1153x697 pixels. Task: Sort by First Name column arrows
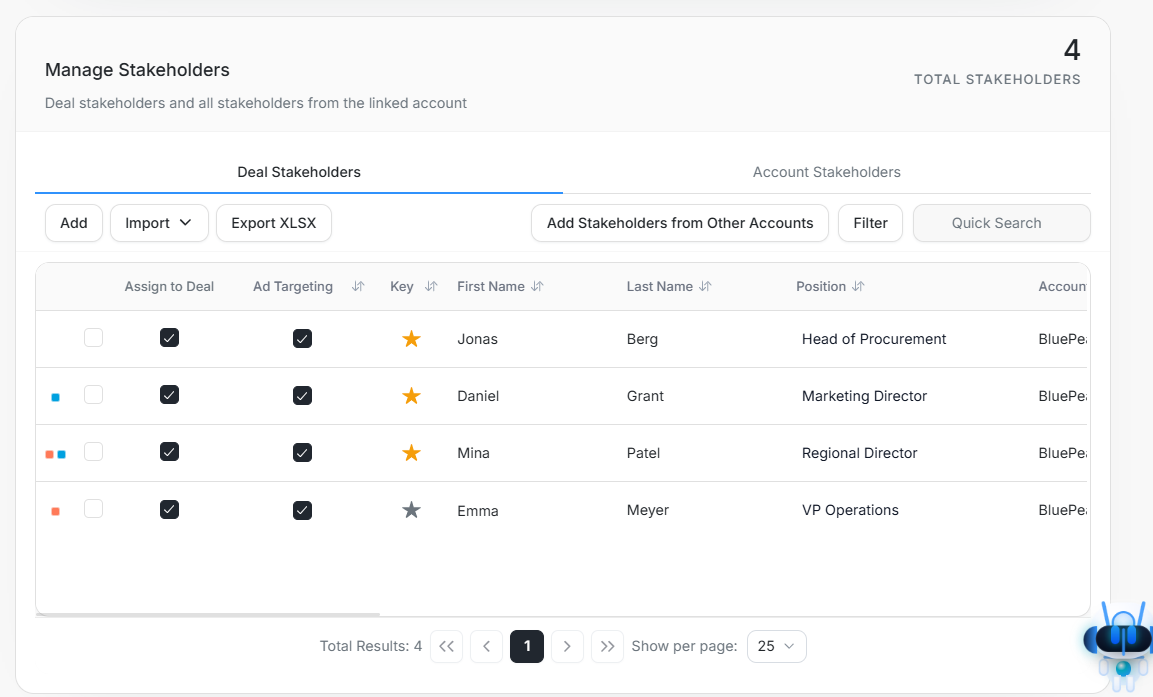(x=538, y=287)
